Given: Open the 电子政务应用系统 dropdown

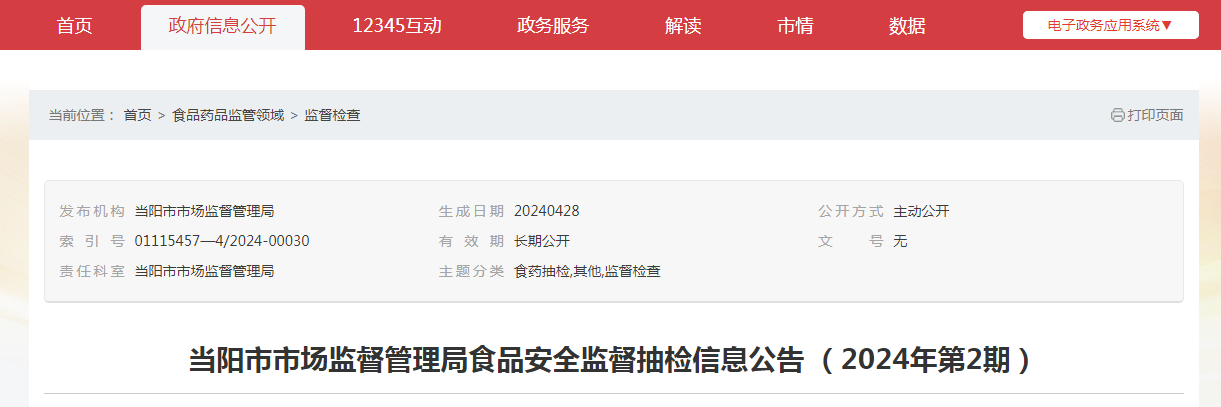Looking at the screenshot, I should pyautogui.click(x=1110, y=25).
